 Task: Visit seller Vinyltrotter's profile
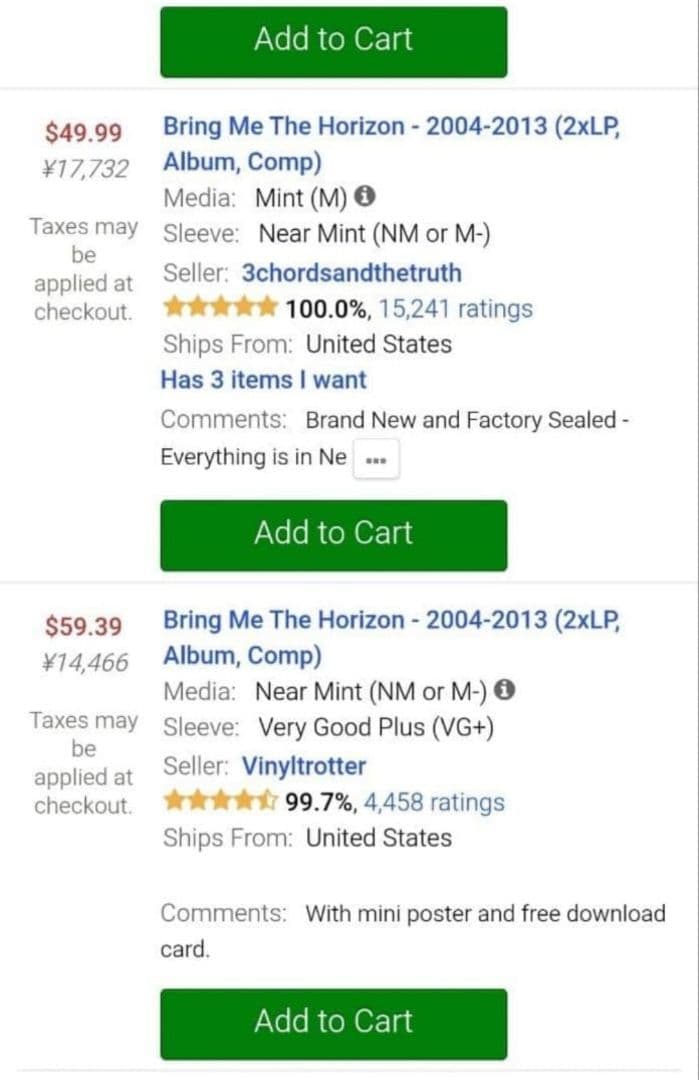point(304,766)
